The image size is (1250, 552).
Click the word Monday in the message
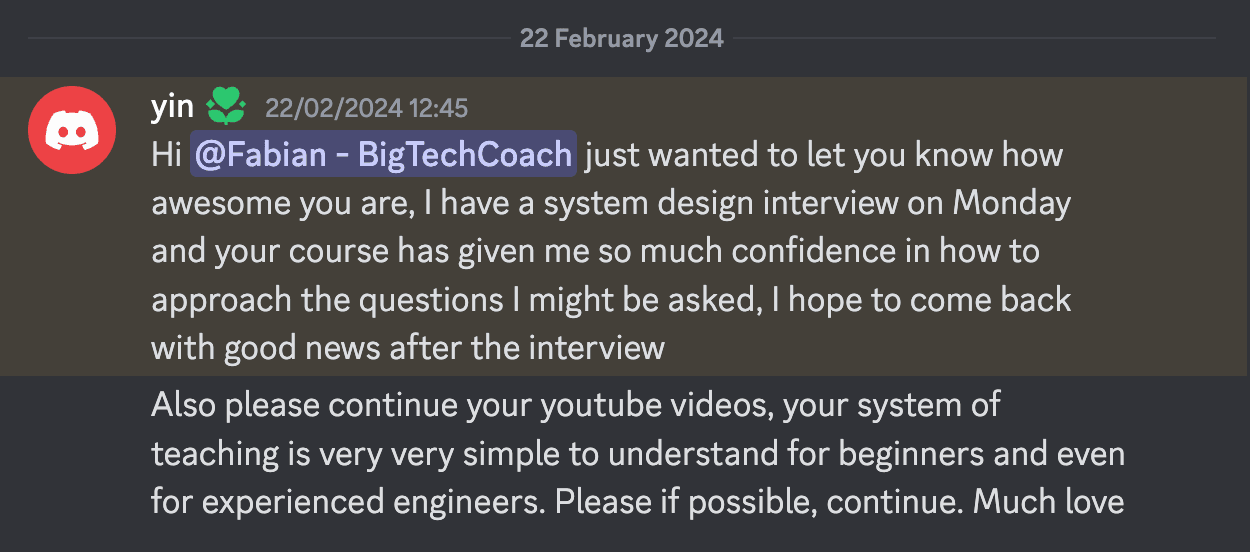[1011, 203]
